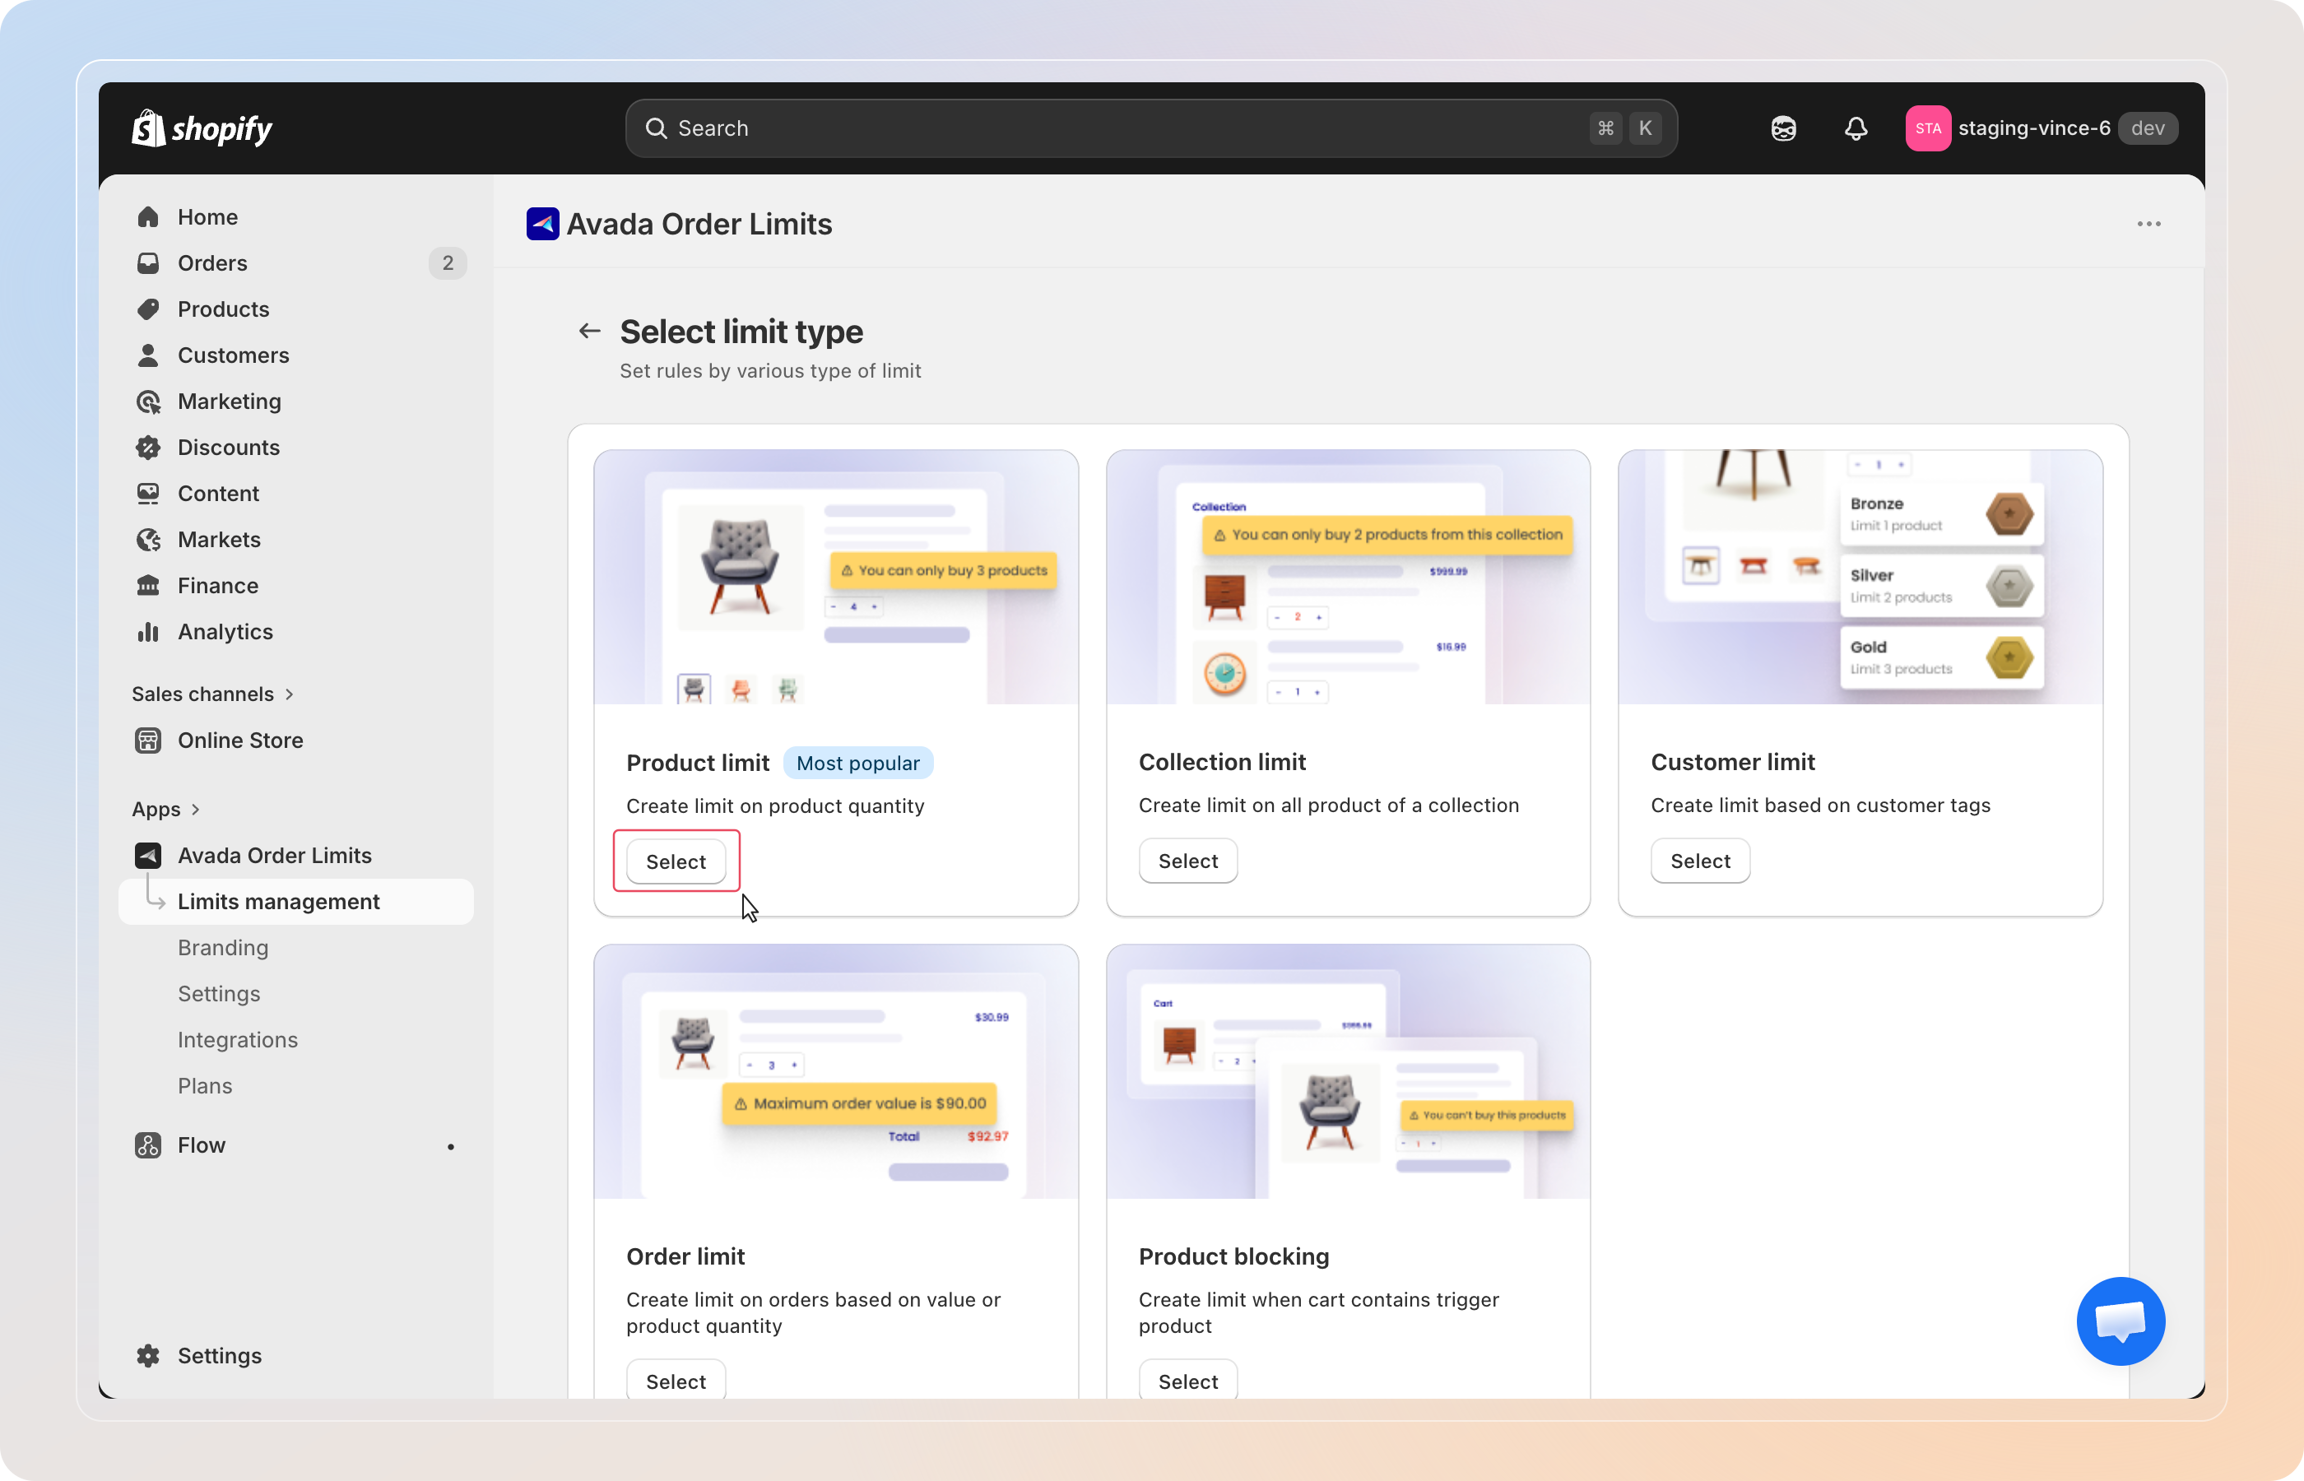The height and width of the screenshot is (1481, 2304).
Task: Click the Product blocking preview image
Action: 1348,1072
